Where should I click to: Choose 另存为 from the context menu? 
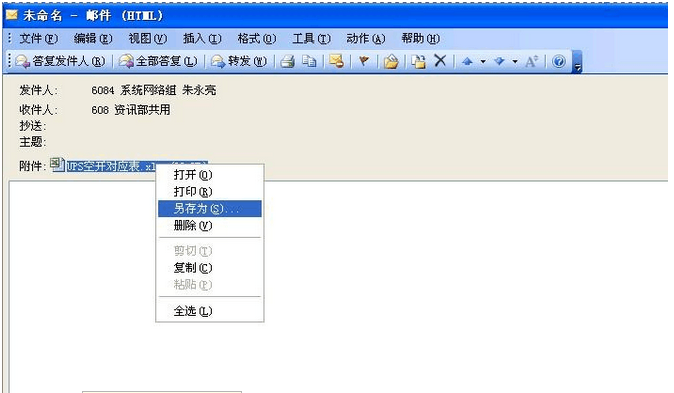coord(210,209)
